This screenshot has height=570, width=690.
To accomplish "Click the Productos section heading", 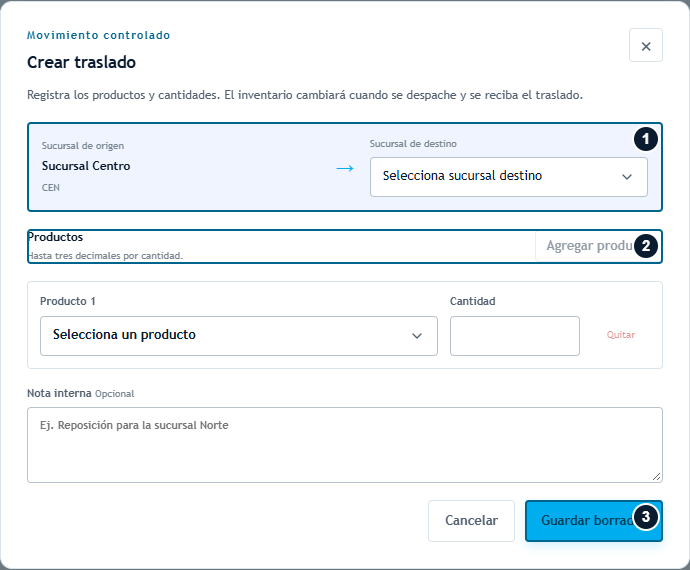I will (55, 237).
